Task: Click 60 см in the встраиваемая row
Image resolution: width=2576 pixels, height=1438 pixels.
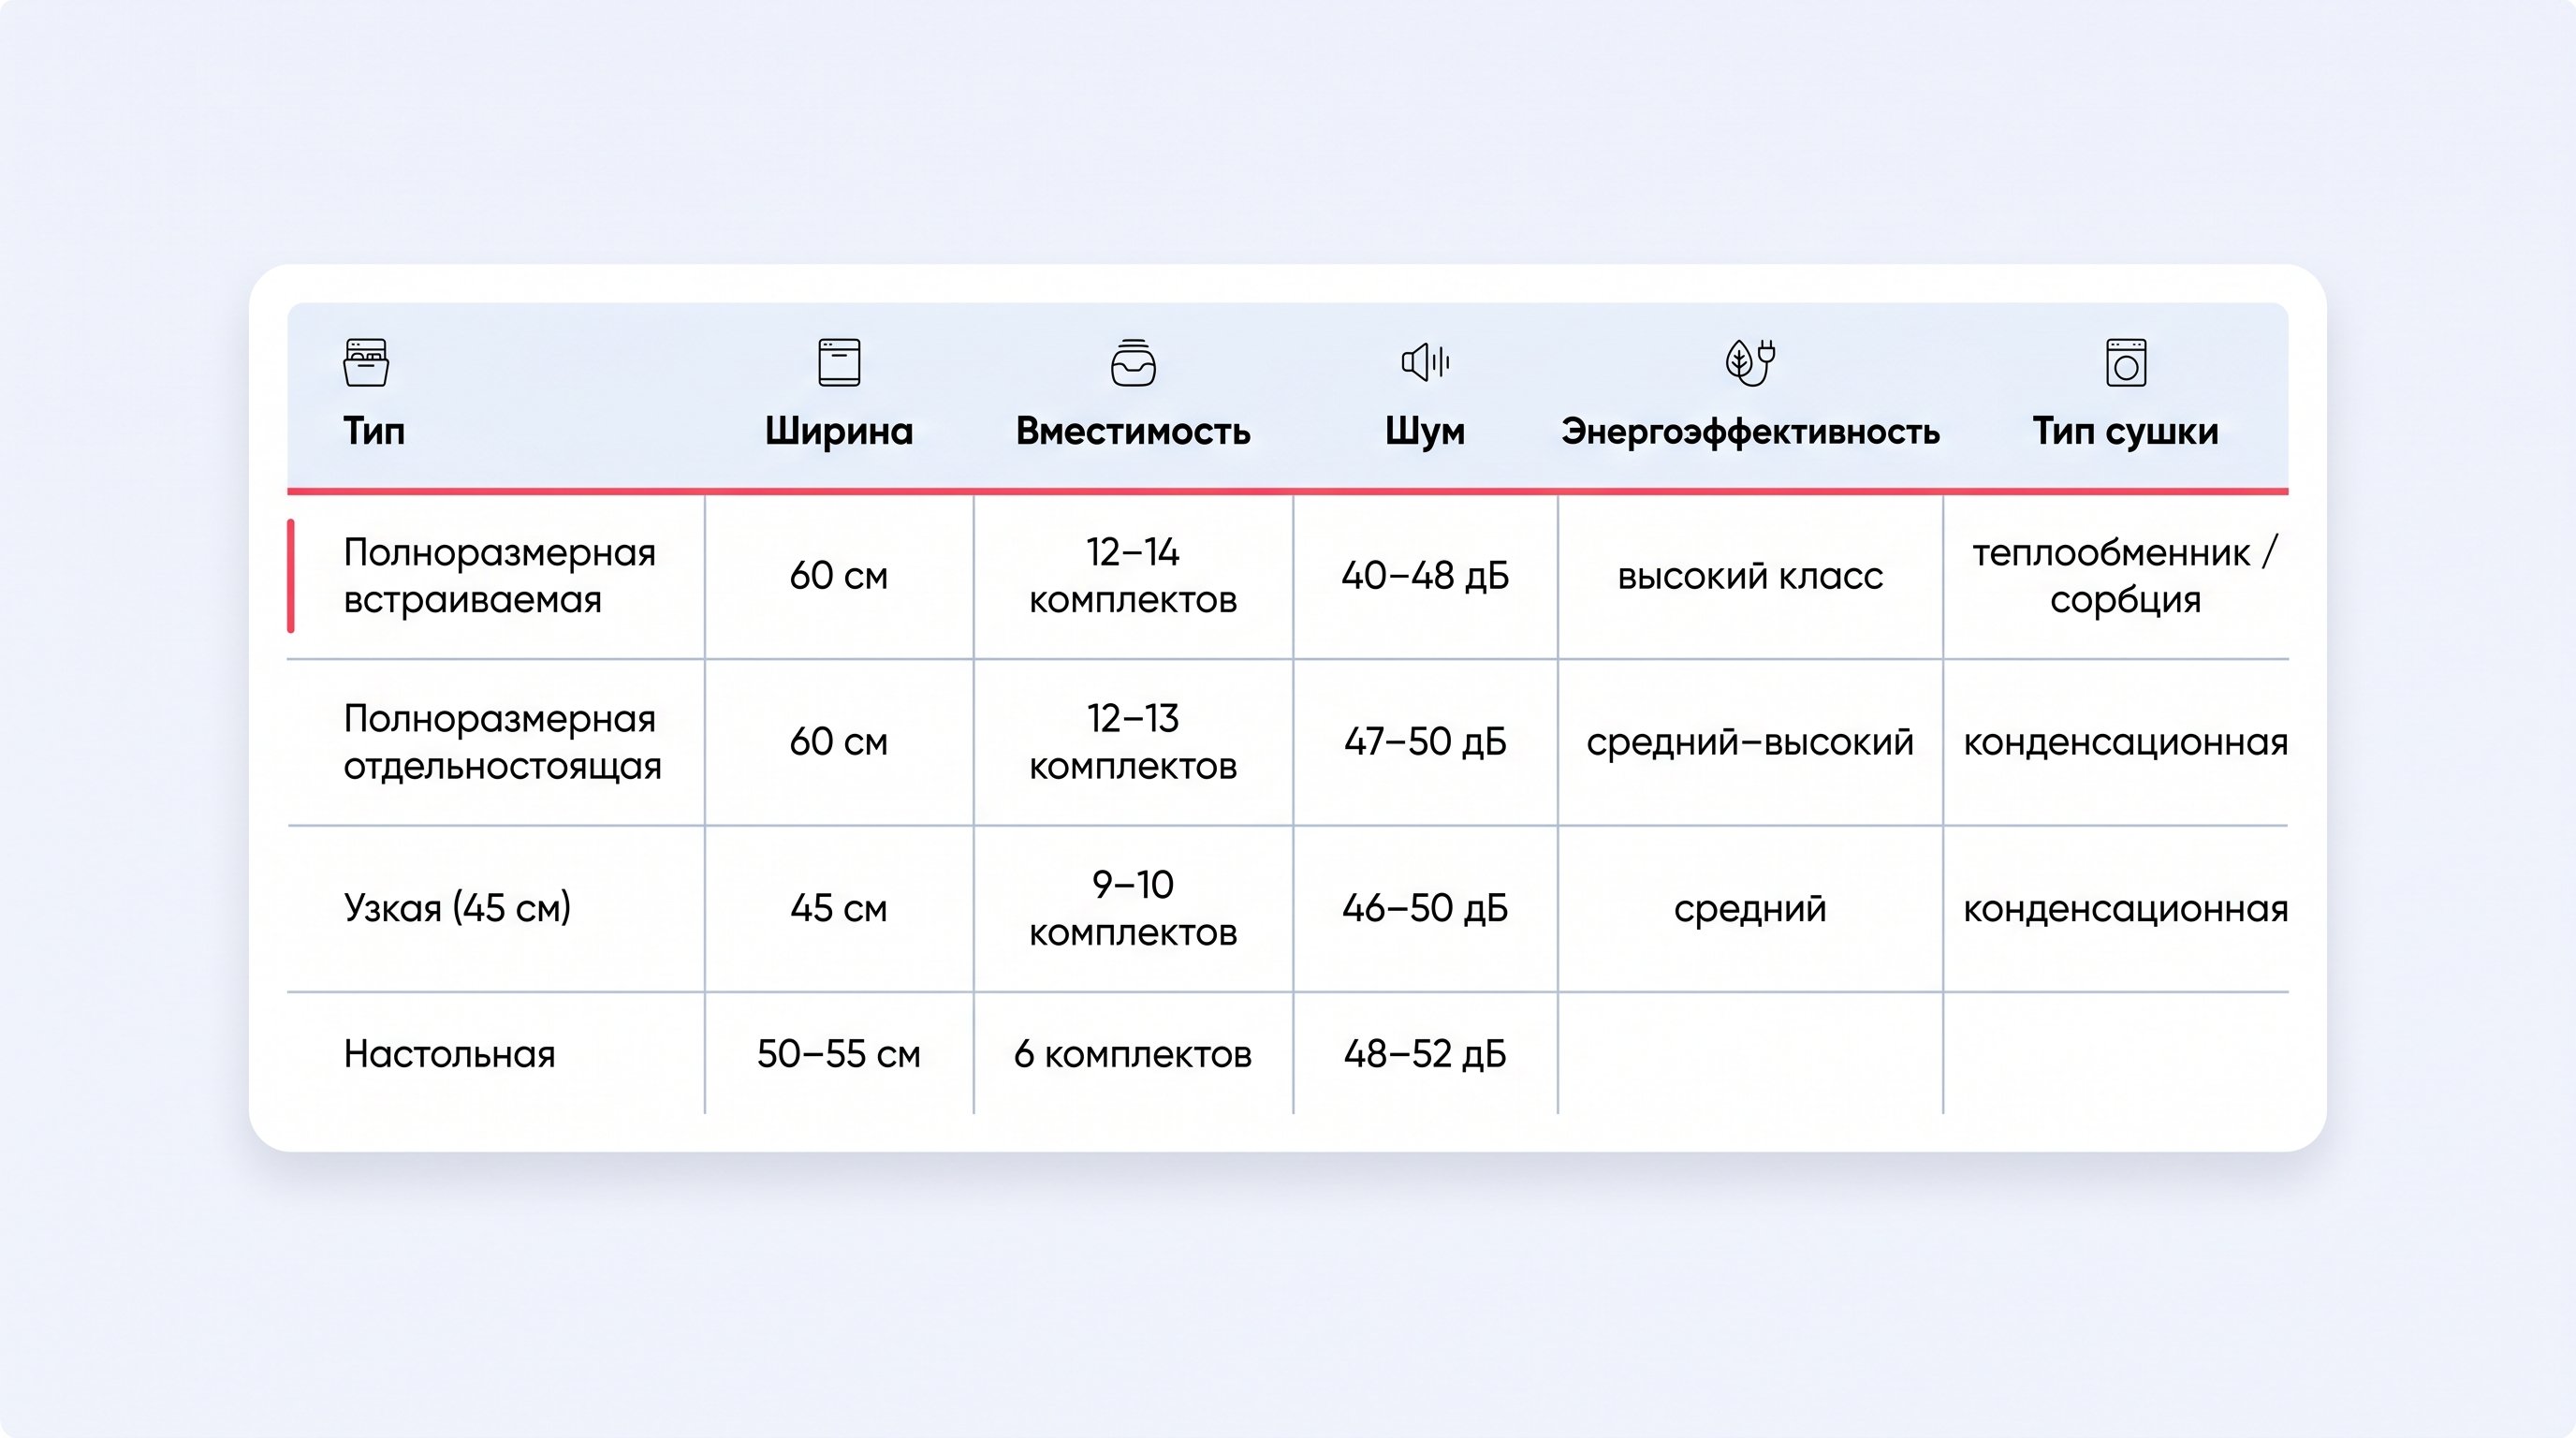Action: [x=839, y=576]
